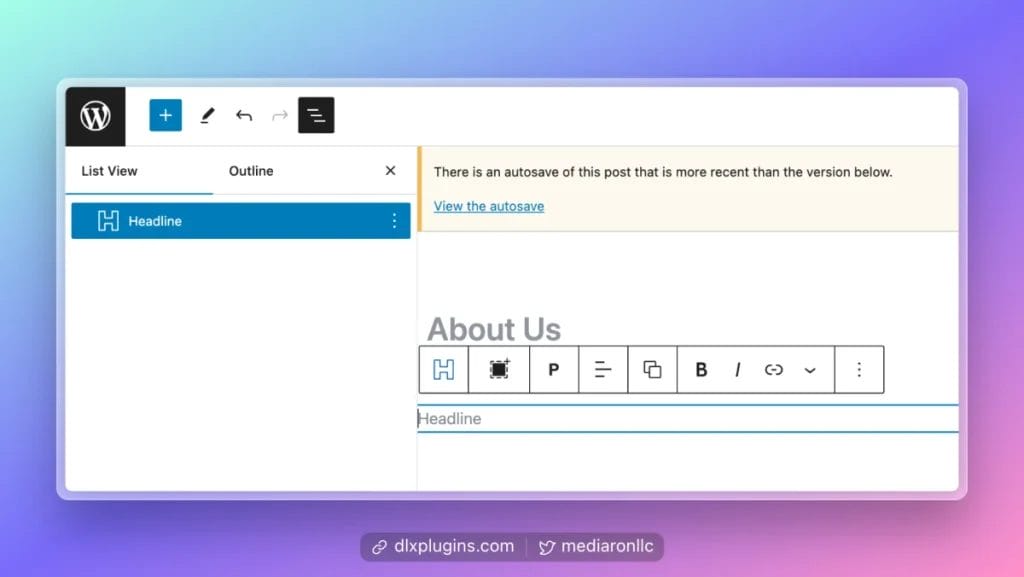Open the text alignment options
1024x577 pixels.
(603, 370)
